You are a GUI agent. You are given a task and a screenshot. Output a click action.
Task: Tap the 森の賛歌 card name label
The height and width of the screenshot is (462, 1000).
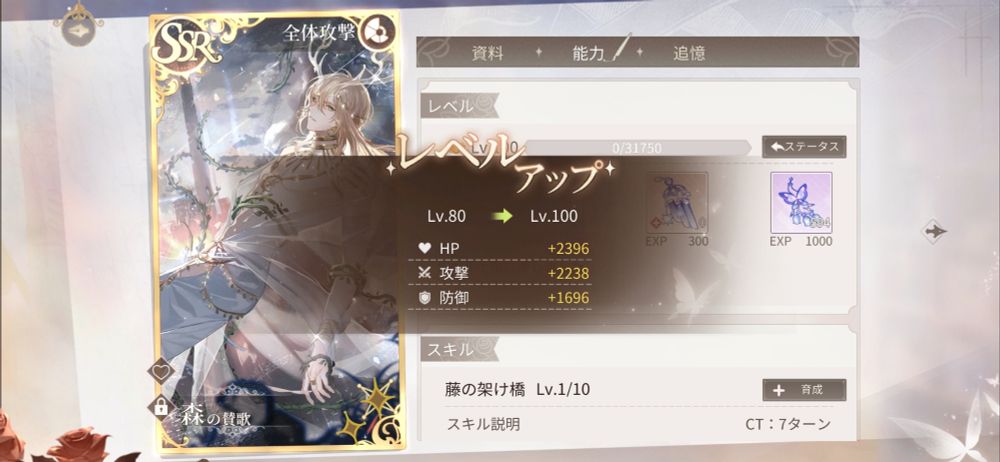(214, 419)
